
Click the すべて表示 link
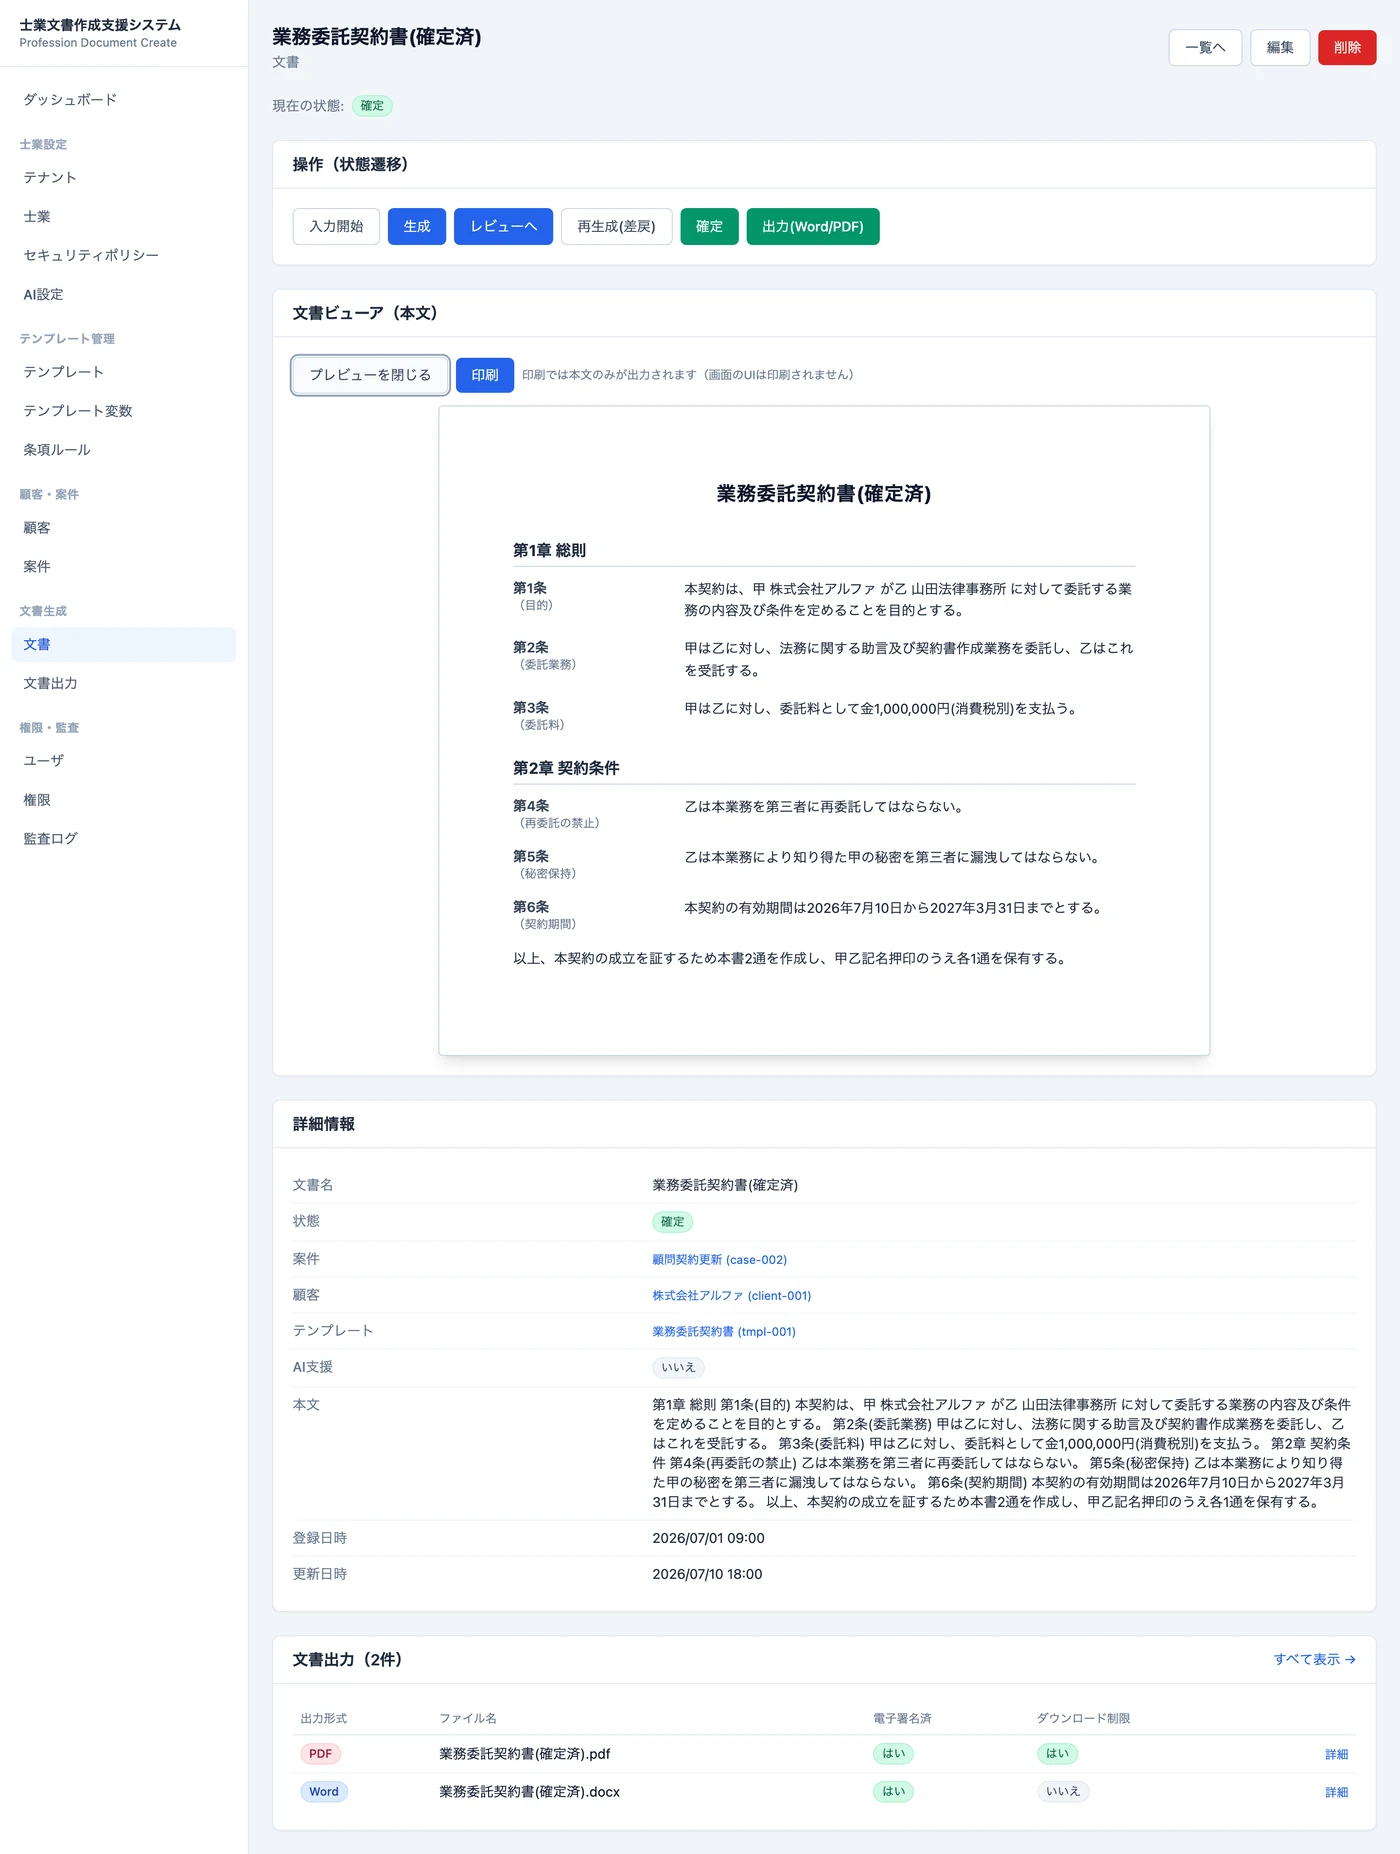[x=1314, y=1660]
